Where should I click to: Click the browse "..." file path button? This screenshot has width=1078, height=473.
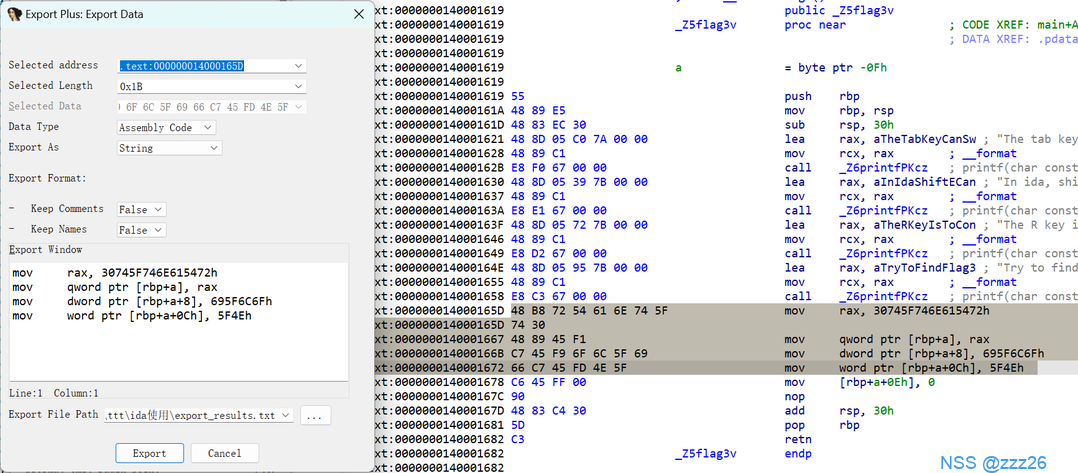click(x=314, y=415)
